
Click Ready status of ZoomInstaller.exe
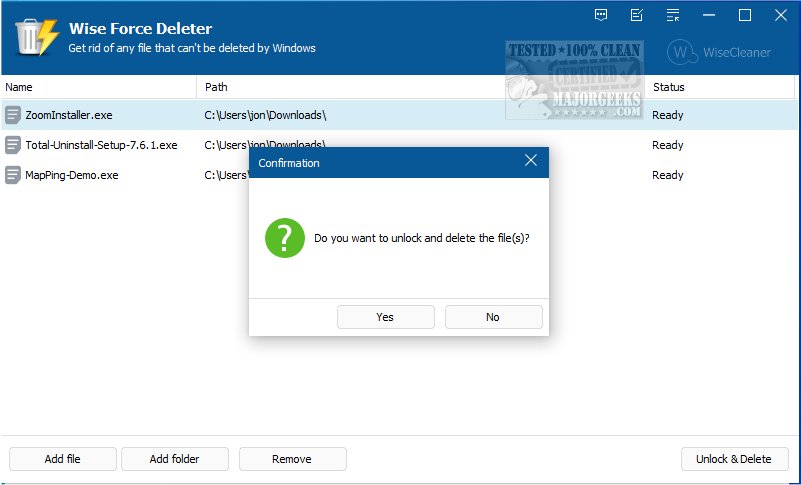tap(668, 116)
